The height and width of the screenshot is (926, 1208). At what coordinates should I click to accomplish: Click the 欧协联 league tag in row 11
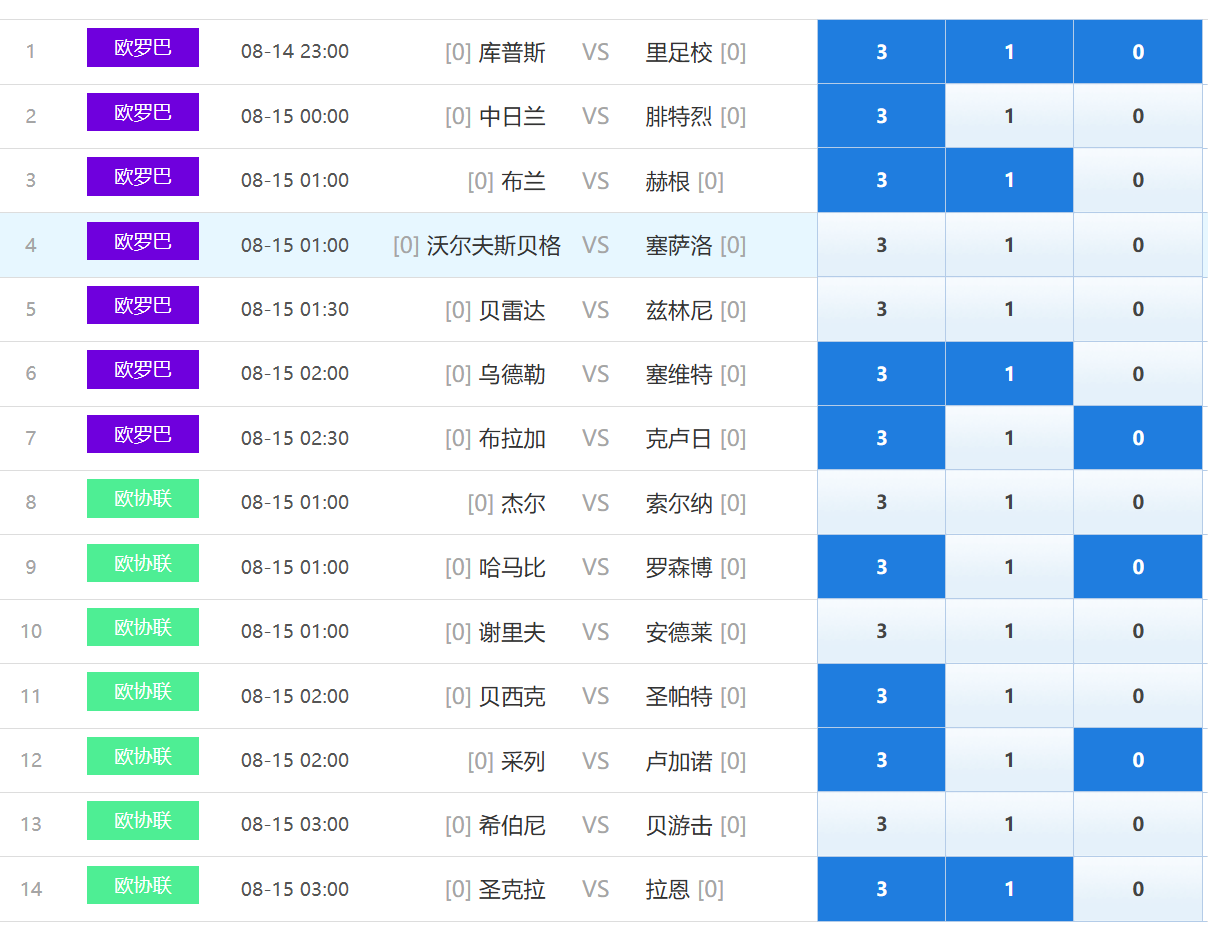(x=143, y=691)
